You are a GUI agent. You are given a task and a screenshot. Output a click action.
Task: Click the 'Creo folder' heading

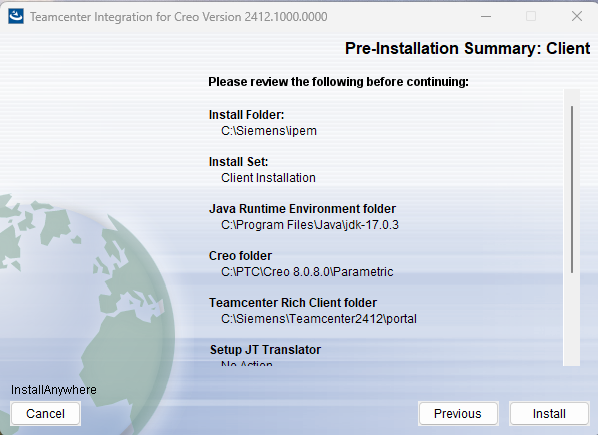pyautogui.click(x=240, y=255)
